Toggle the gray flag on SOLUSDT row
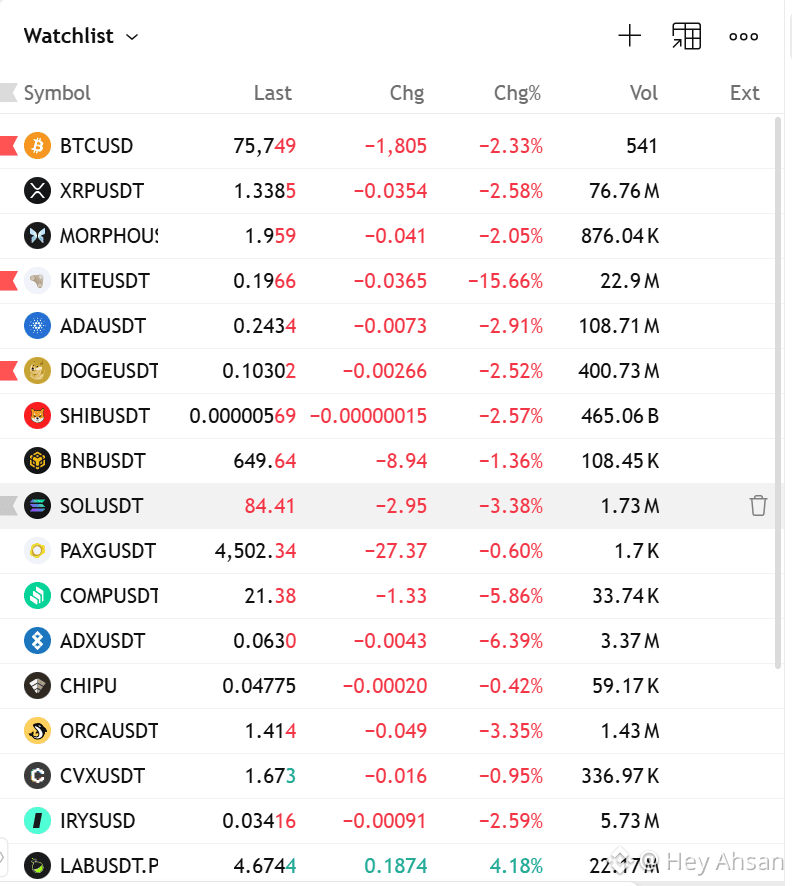This screenshot has width=792, height=886. 9,506
